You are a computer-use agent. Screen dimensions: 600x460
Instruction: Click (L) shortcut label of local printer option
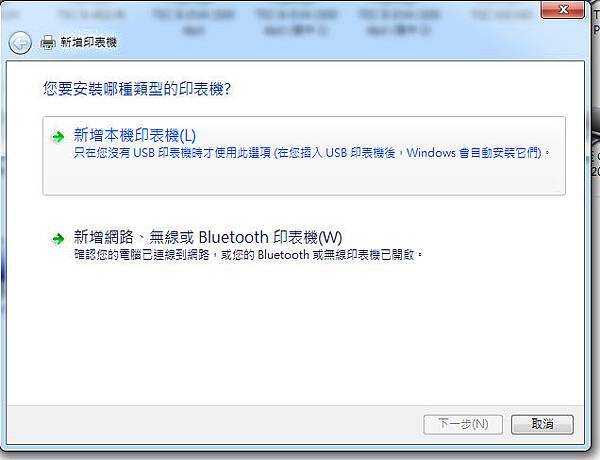(188, 136)
